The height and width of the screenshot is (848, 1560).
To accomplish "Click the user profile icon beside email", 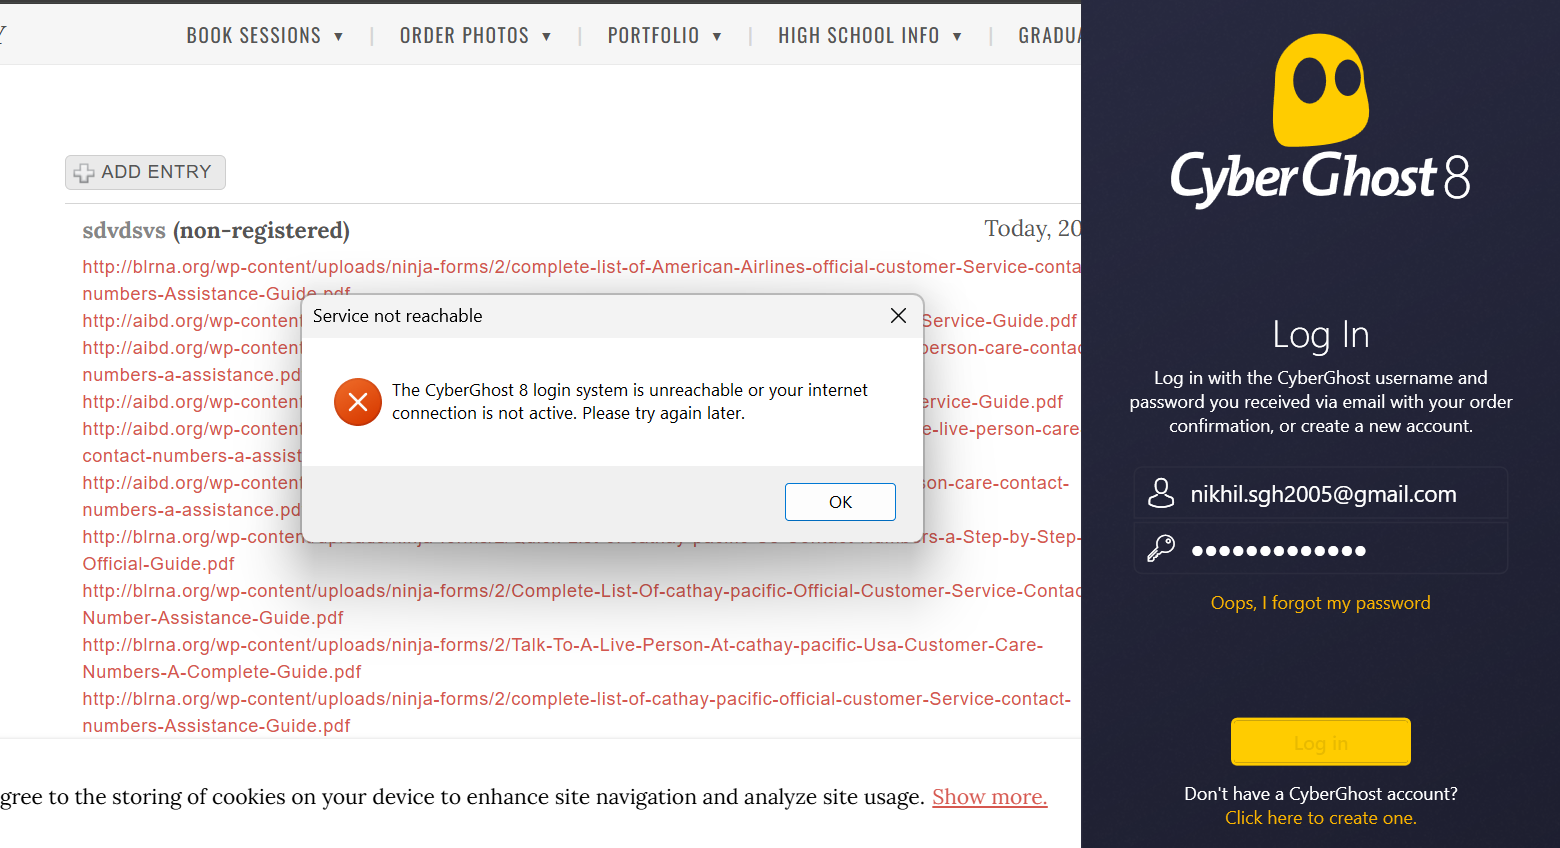I will pos(1160,493).
